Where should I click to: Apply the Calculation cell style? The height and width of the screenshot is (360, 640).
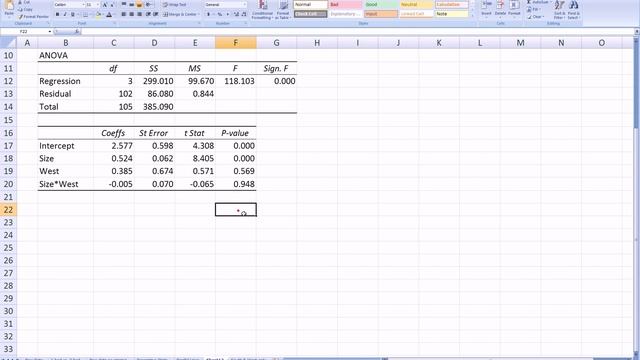click(451, 4)
